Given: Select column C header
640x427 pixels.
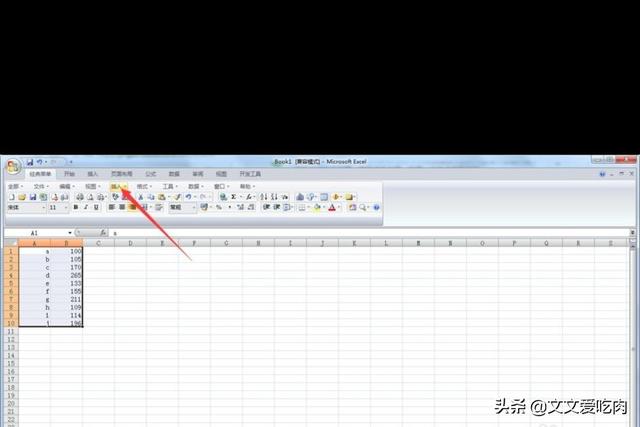Looking at the screenshot, I should [98, 243].
